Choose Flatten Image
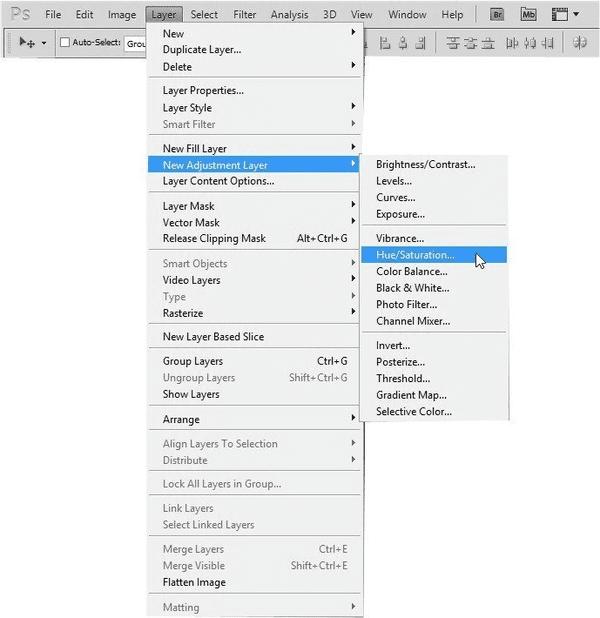Image resolution: width=600 pixels, height=618 pixels. coord(253,582)
